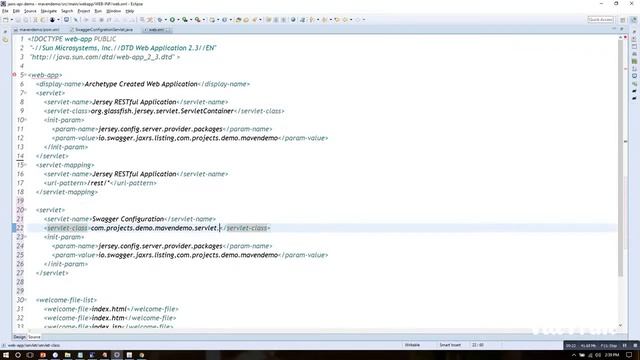This screenshot has width=640, height=360.
Task: Open the Windows notification center
Action: click(x=629, y=355)
